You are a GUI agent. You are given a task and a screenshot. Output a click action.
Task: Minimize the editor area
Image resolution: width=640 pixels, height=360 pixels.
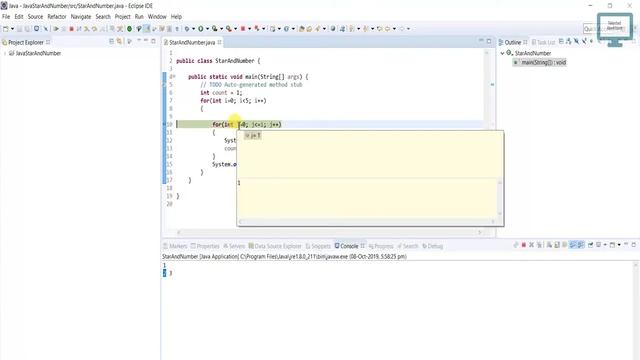coord(481,41)
